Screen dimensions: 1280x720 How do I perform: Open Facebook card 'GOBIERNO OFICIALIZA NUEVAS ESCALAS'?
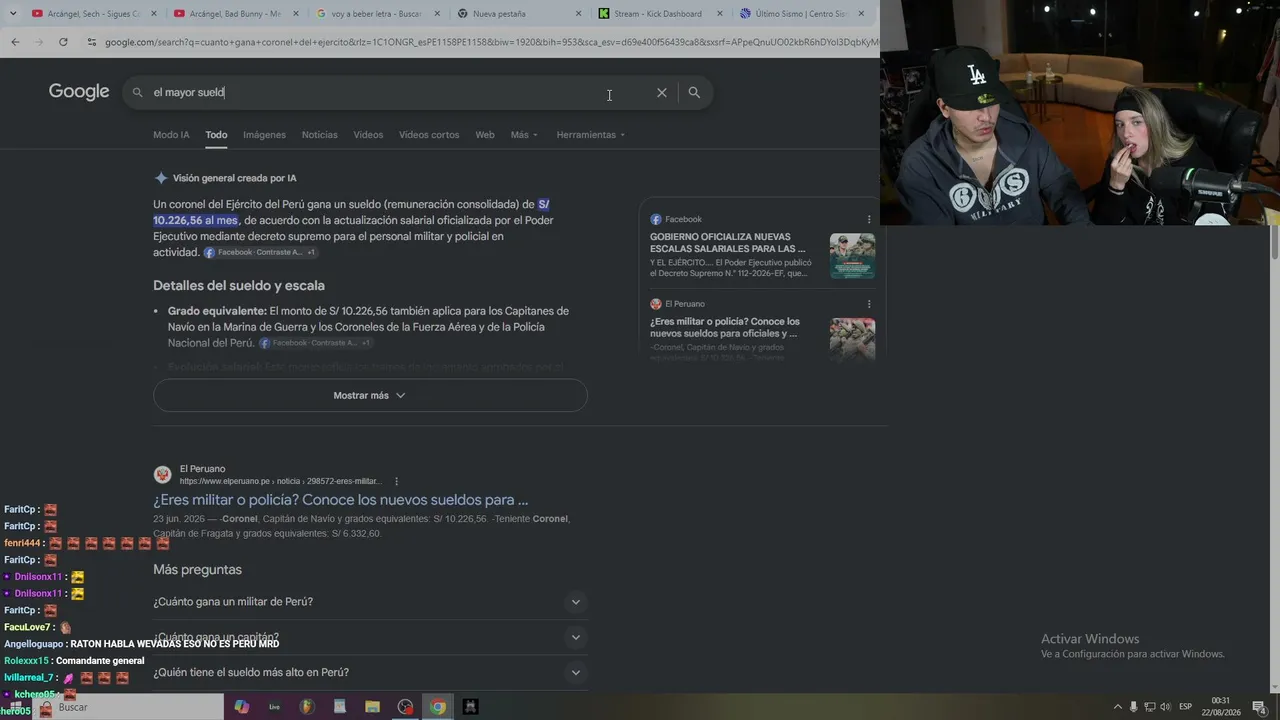(729, 243)
